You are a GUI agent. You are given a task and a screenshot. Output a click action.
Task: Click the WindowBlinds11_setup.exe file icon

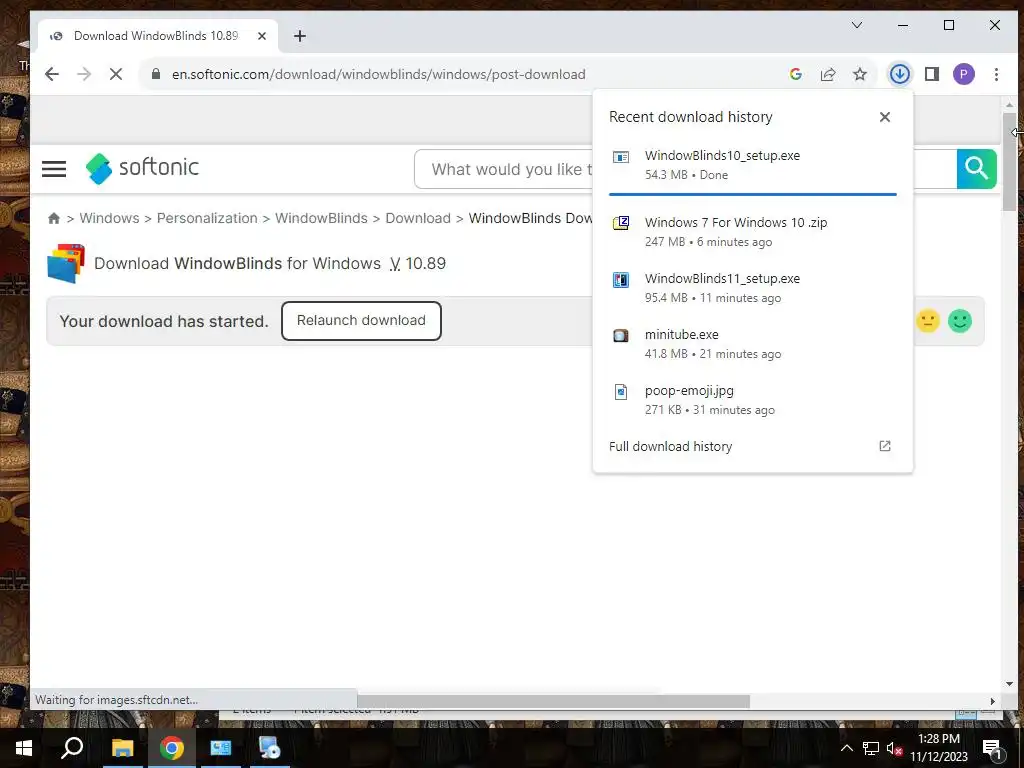tap(620, 280)
